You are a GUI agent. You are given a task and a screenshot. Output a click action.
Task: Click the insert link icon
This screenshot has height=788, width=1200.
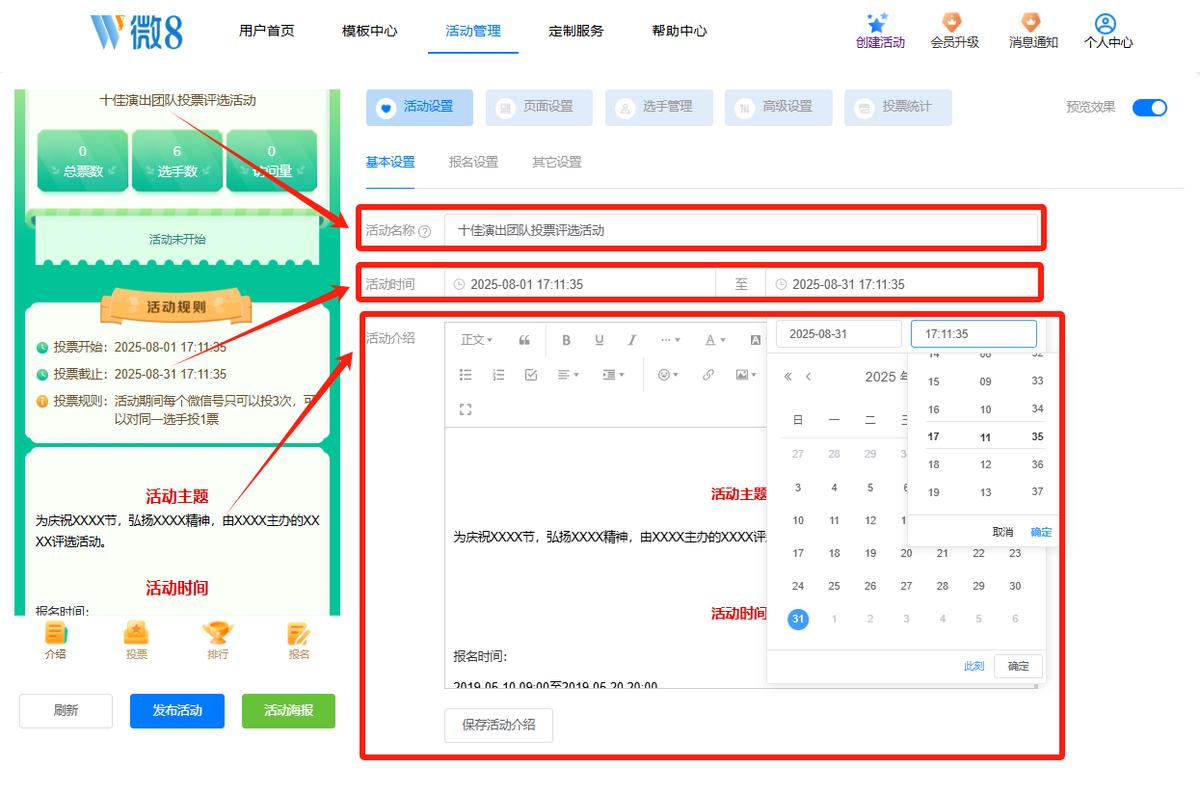708,375
